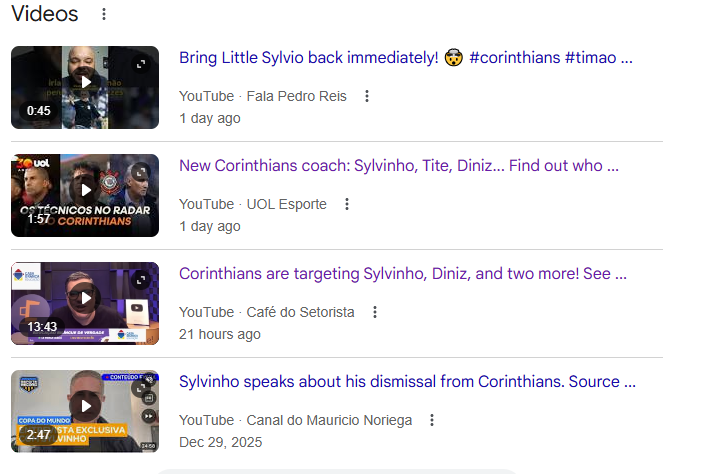711x474 pixels.
Task: Play the Canal do Mauricio Noriega video
Action: tap(85, 407)
